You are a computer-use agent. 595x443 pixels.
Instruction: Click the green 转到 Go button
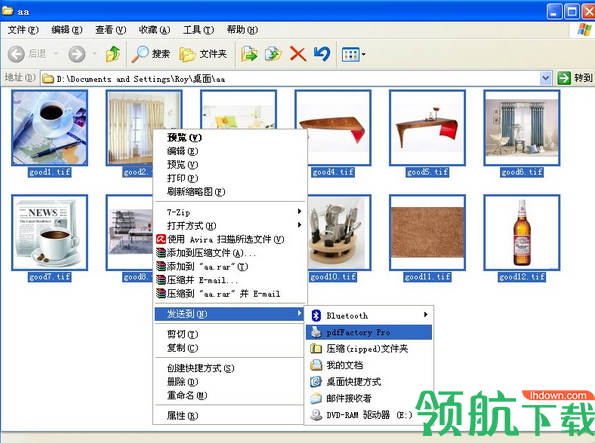(575, 78)
